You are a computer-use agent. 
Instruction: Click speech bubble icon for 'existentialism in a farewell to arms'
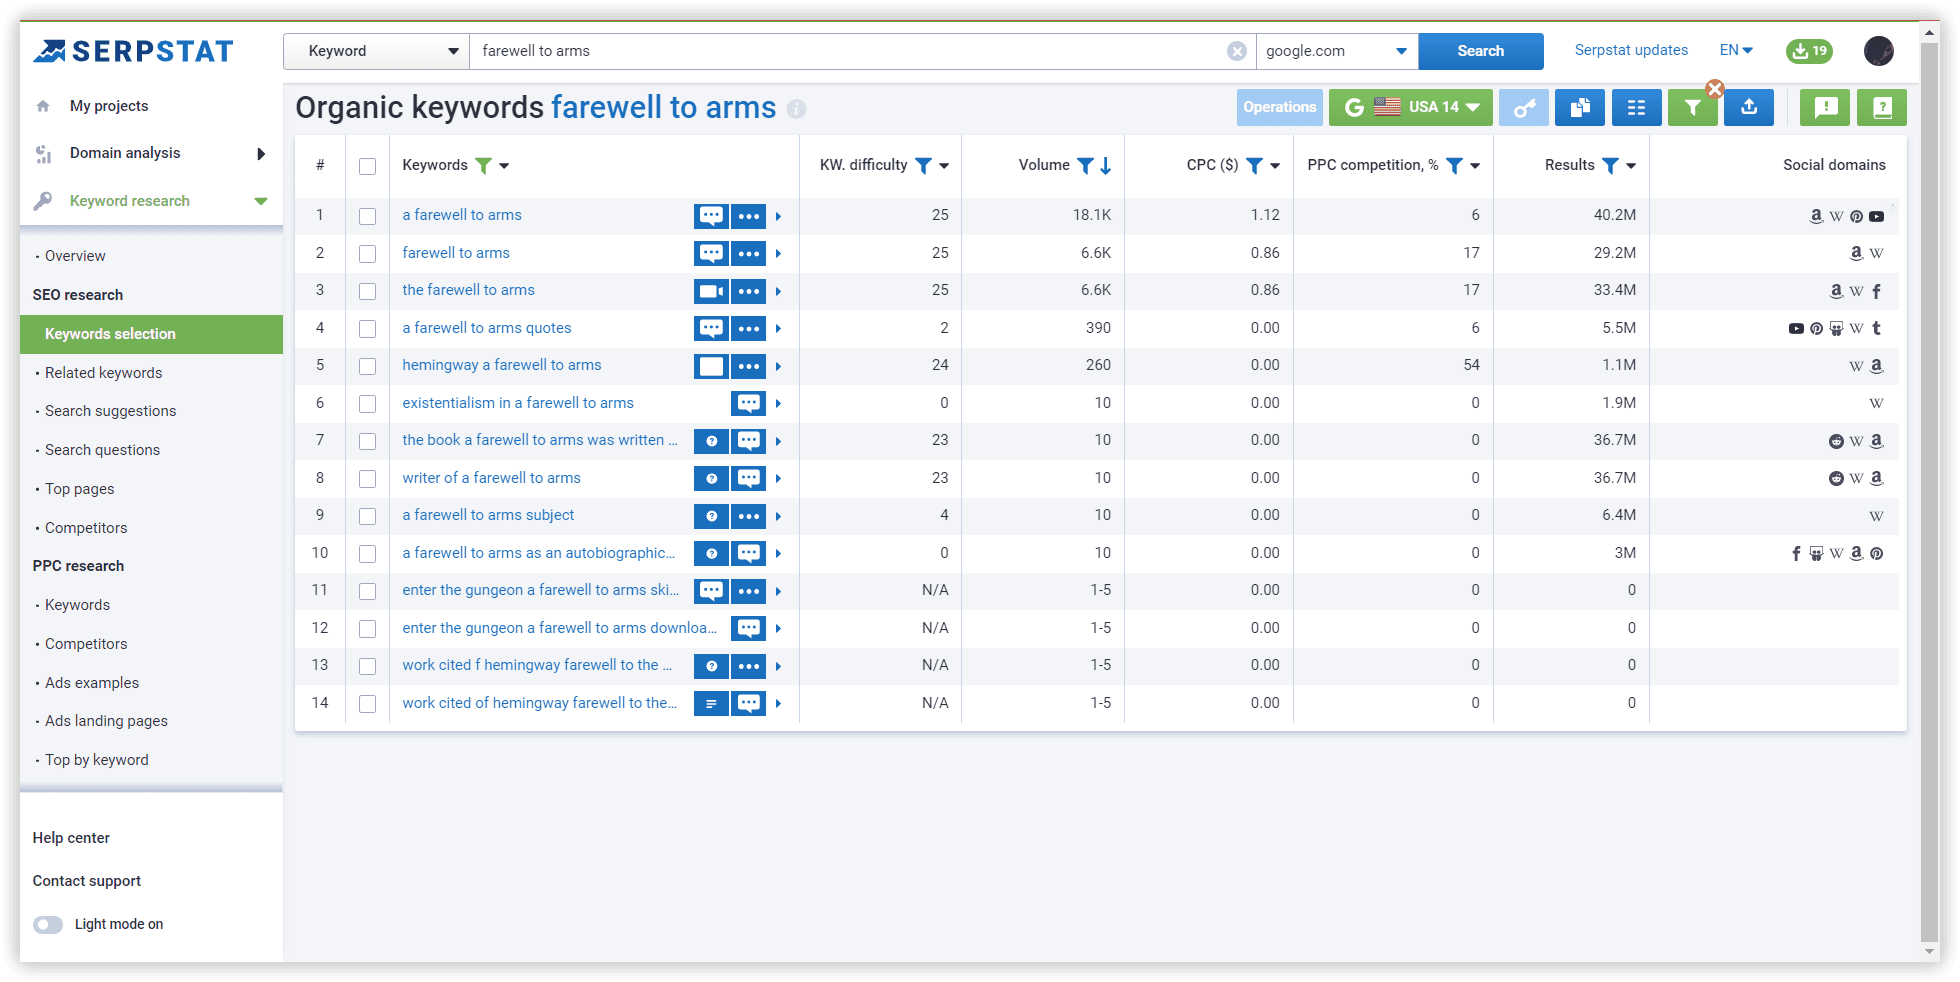748,403
